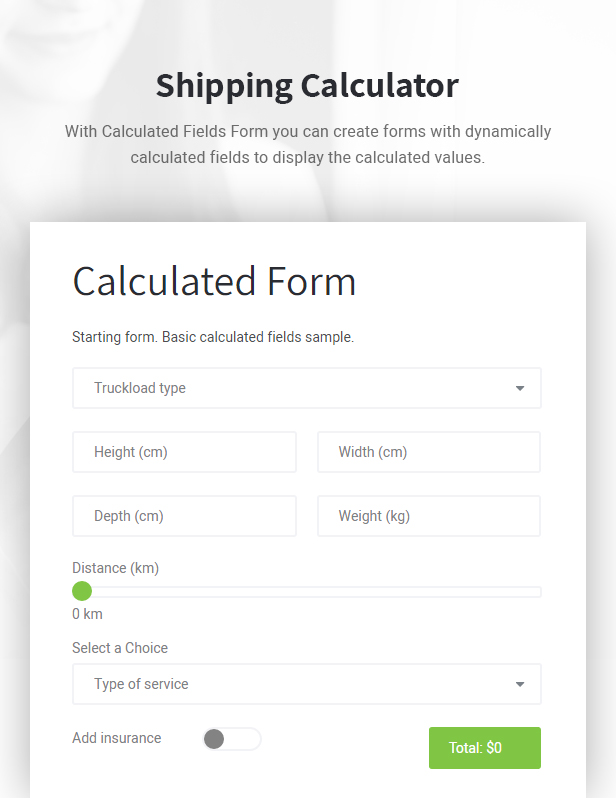Click the Calculated Form title

pyautogui.click(x=214, y=281)
